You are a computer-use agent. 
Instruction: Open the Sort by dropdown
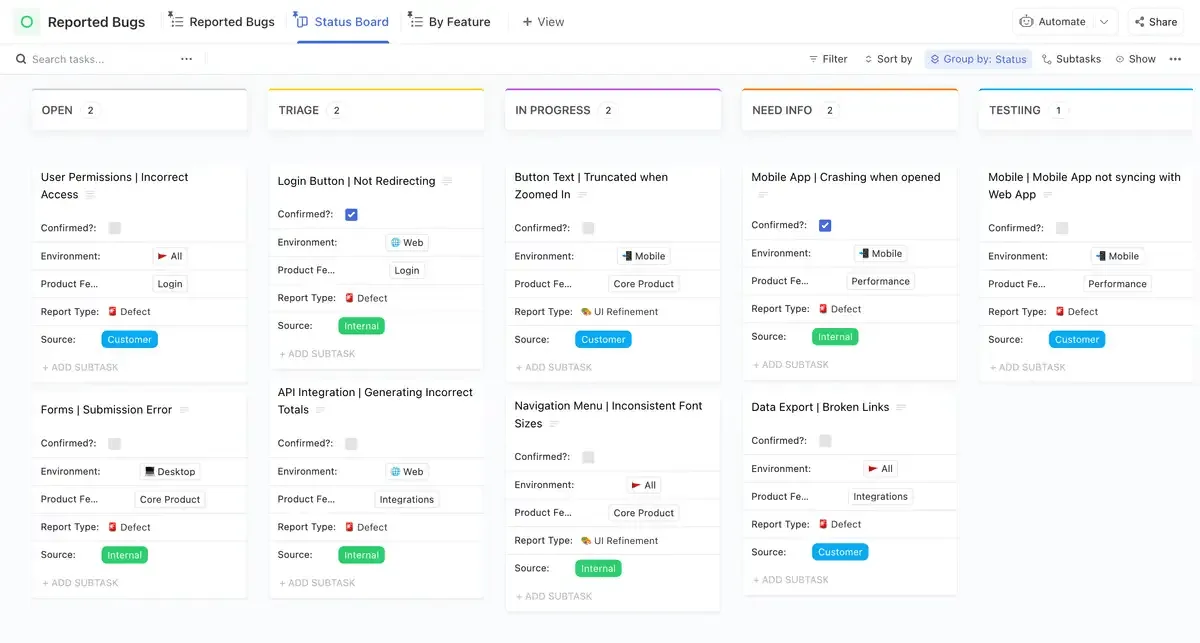click(x=888, y=59)
